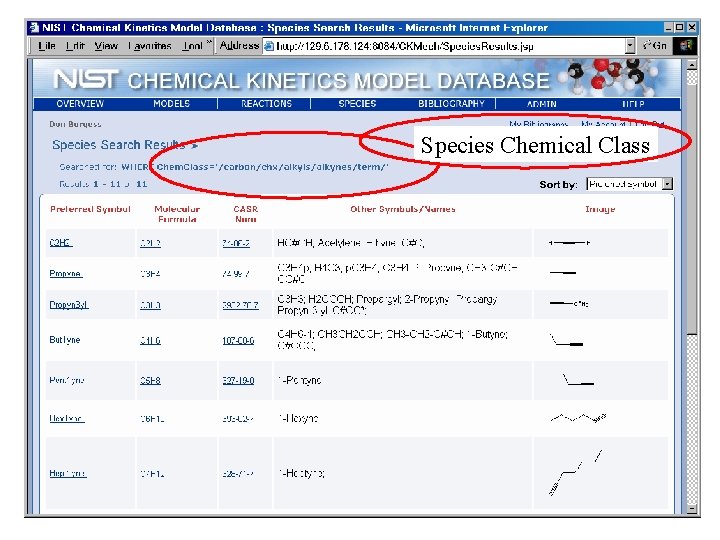The image size is (720, 540).
Task: Click the Hexyne row symbol link
Action: click(67, 418)
